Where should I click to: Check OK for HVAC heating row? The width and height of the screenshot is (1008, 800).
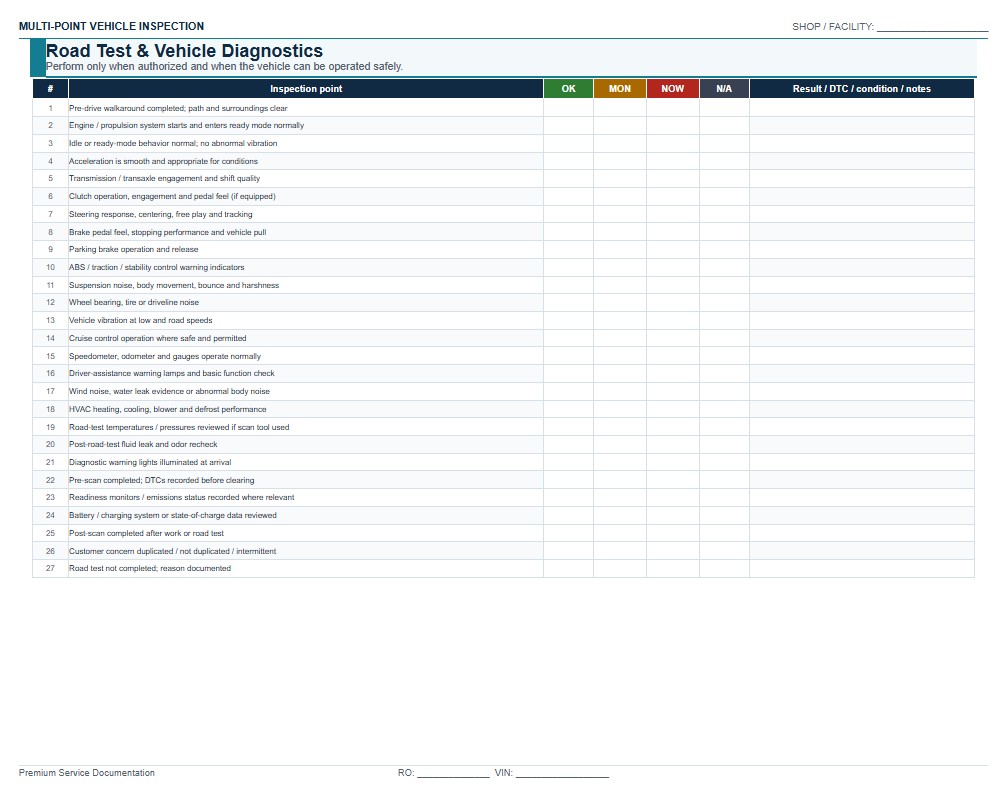click(568, 410)
